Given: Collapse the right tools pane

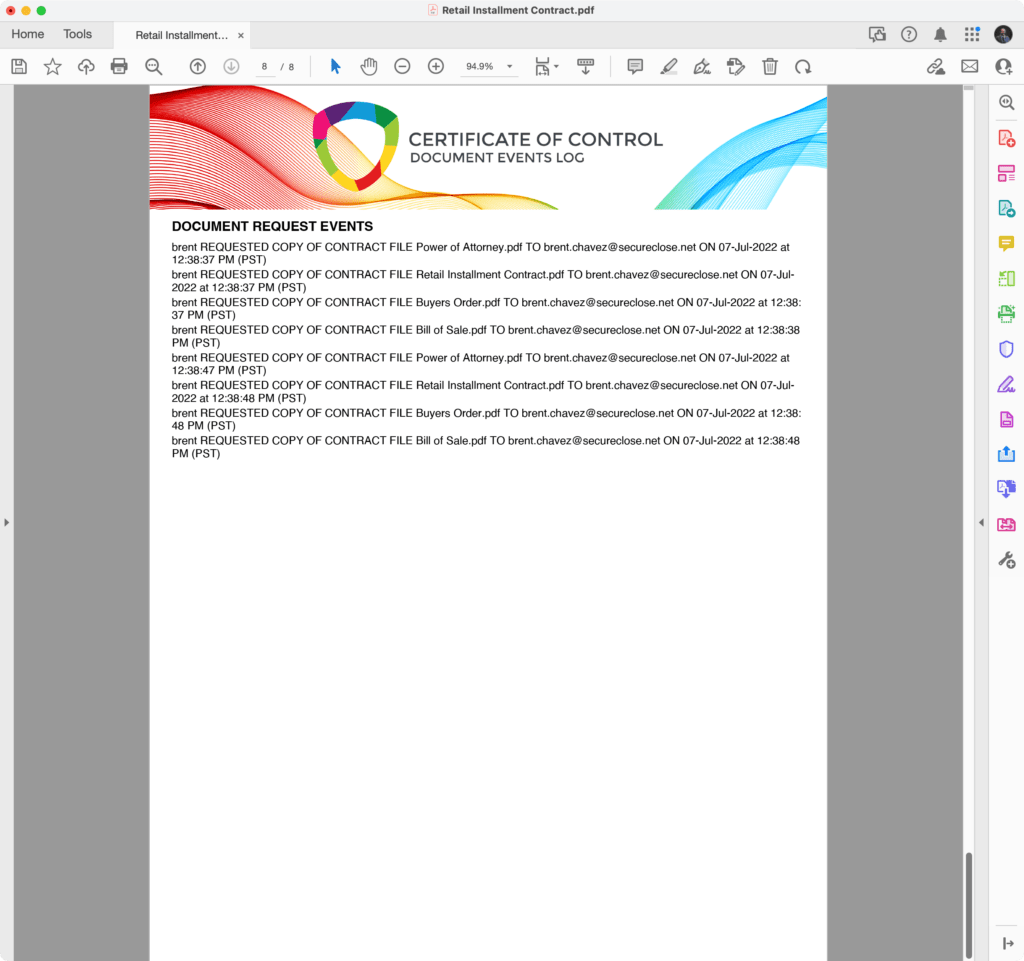Looking at the screenshot, I should tap(981, 522).
